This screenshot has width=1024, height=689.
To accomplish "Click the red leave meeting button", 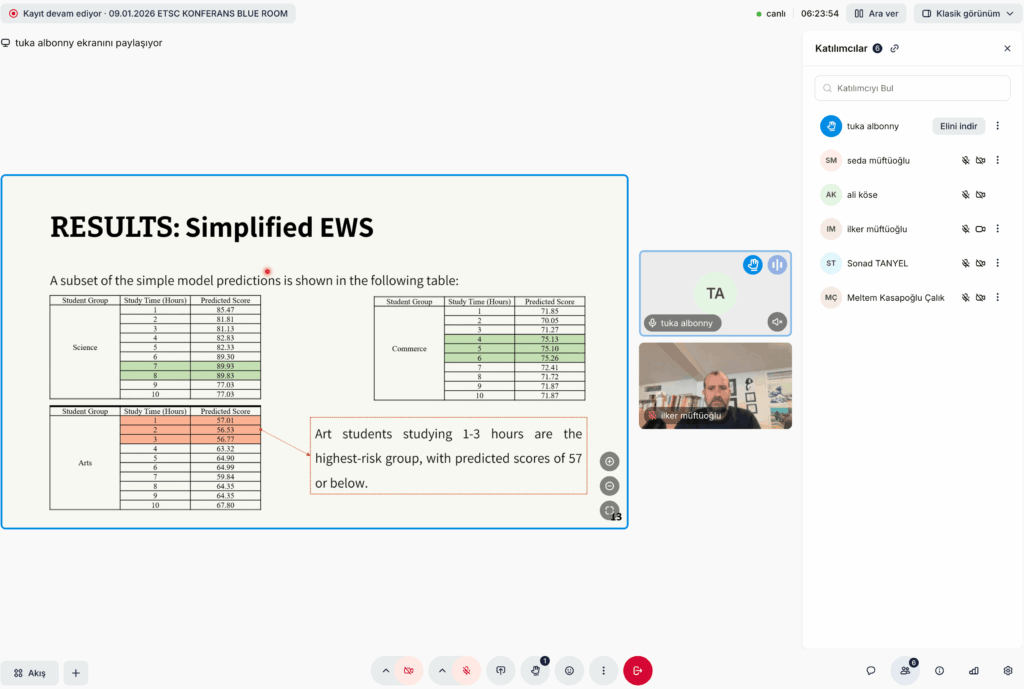I will (x=637, y=671).
